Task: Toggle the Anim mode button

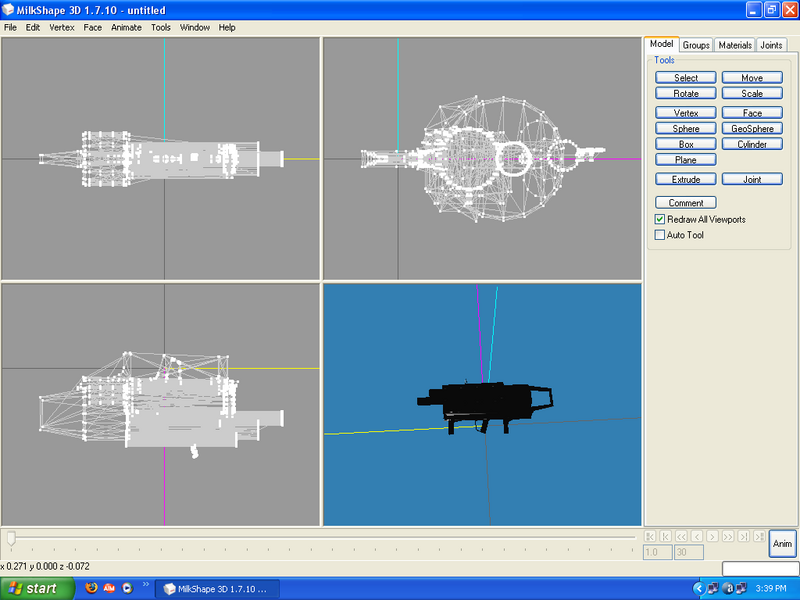Action: coord(782,544)
